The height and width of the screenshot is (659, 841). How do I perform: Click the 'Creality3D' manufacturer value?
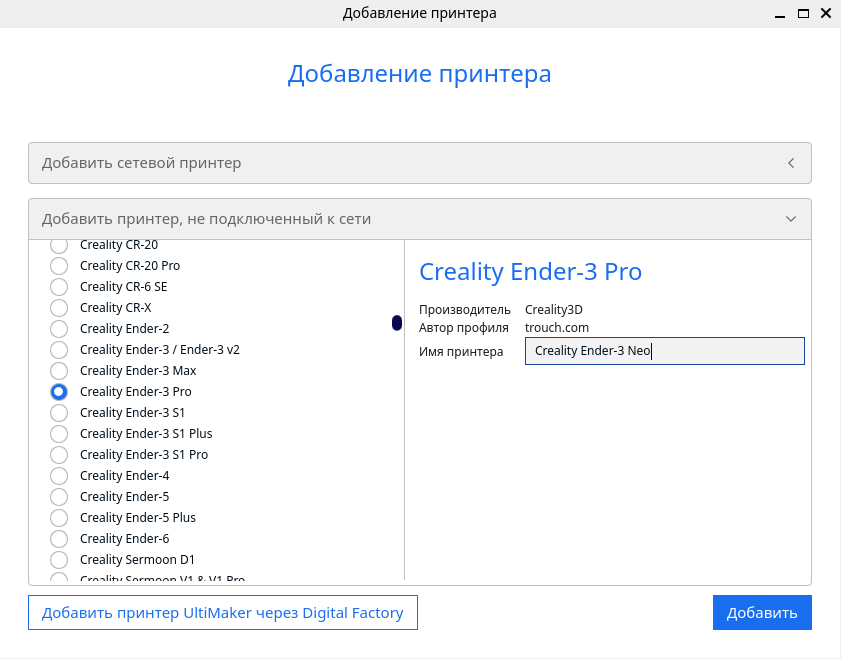coord(554,310)
